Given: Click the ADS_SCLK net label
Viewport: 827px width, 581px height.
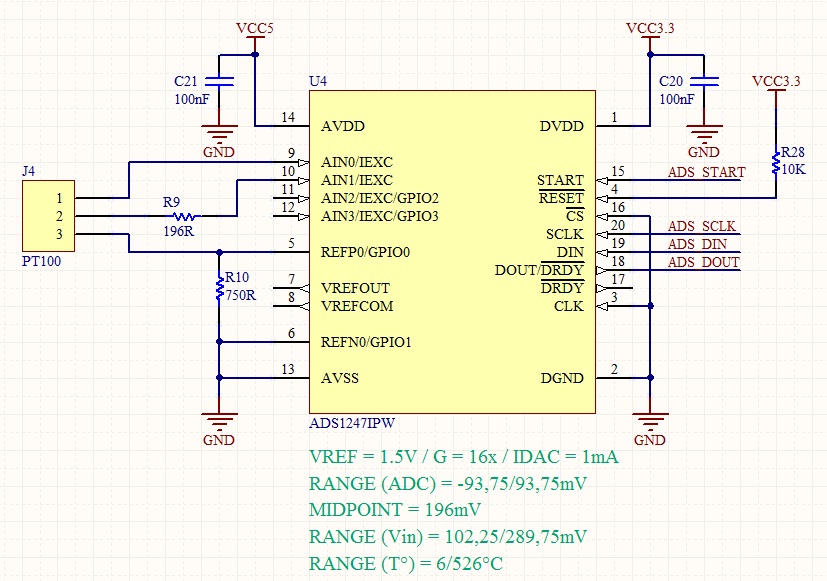Looking at the screenshot, I should [701, 226].
